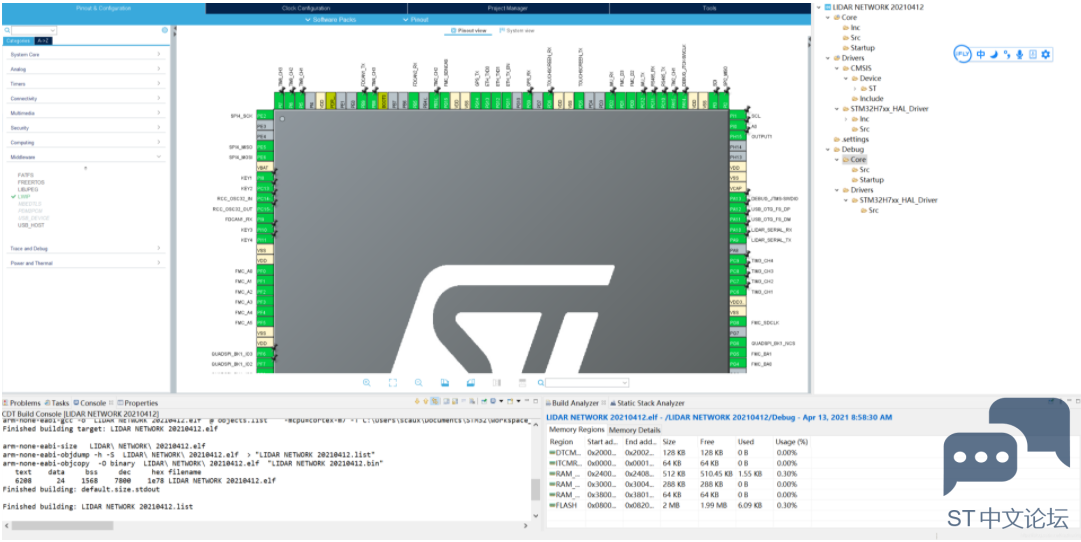Image resolution: width=1081 pixels, height=542 pixels.
Task: Select the LIBJPEG middleware entry
Action: click(x=27, y=189)
